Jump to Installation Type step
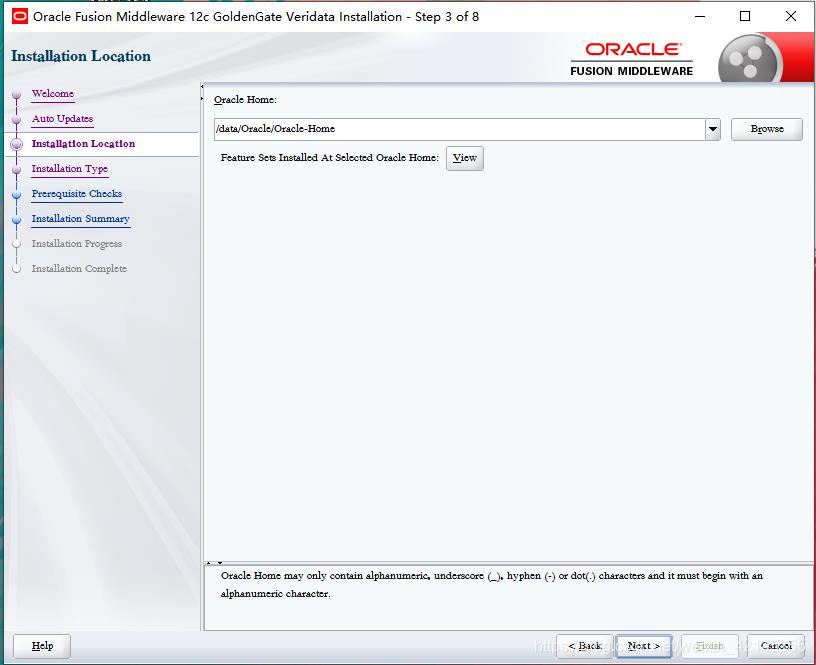Viewport: 816px width, 665px height. click(x=70, y=169)
